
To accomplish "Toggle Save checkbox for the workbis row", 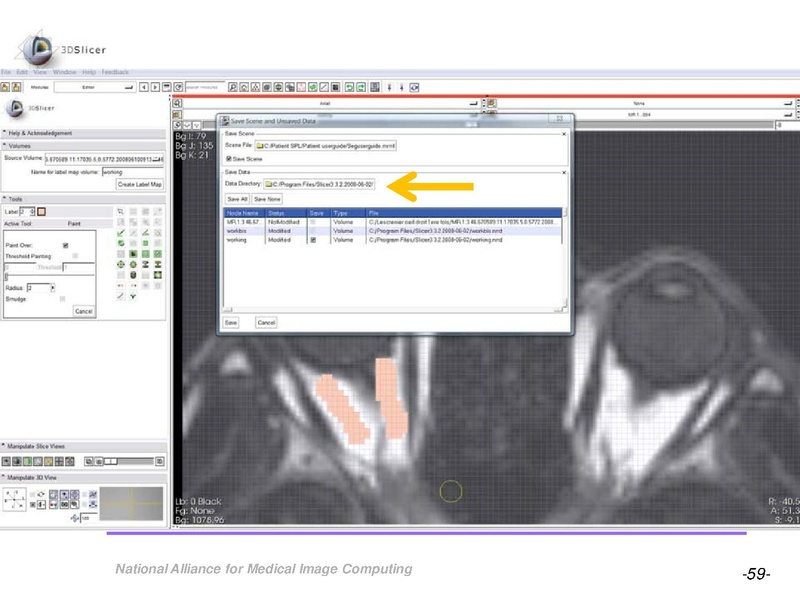I will pyautogui.click(x=313, y=231).
